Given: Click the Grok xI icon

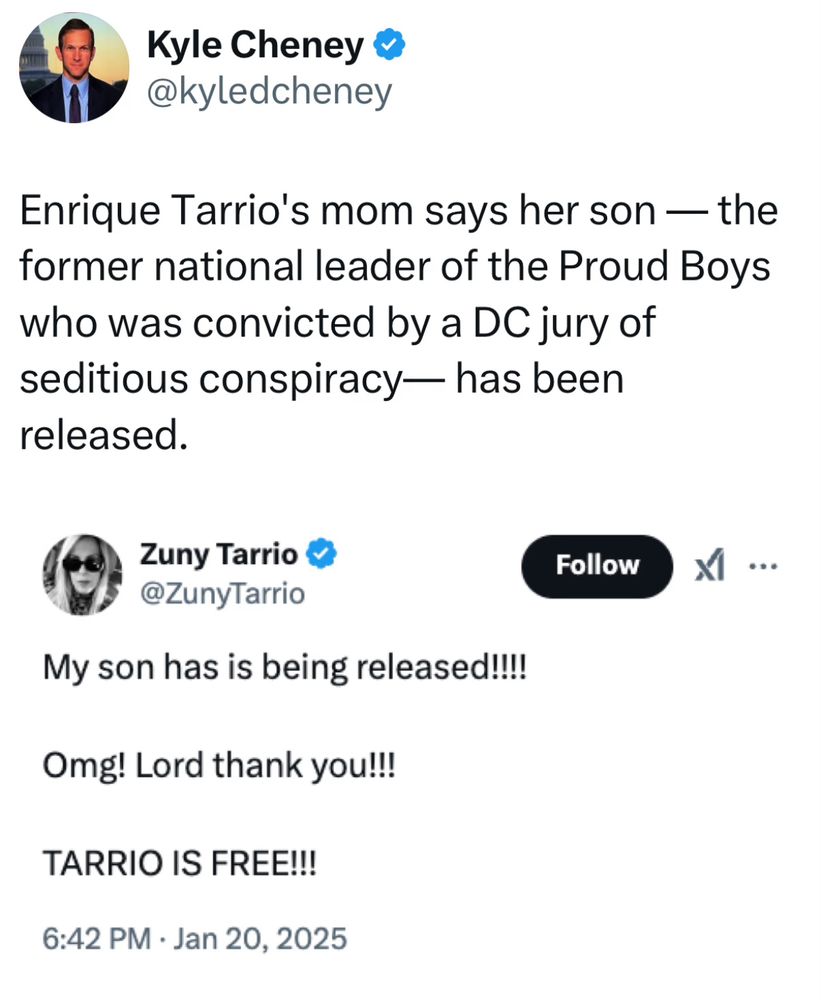Looking at the screenshot, I should [x=708, y=566].
